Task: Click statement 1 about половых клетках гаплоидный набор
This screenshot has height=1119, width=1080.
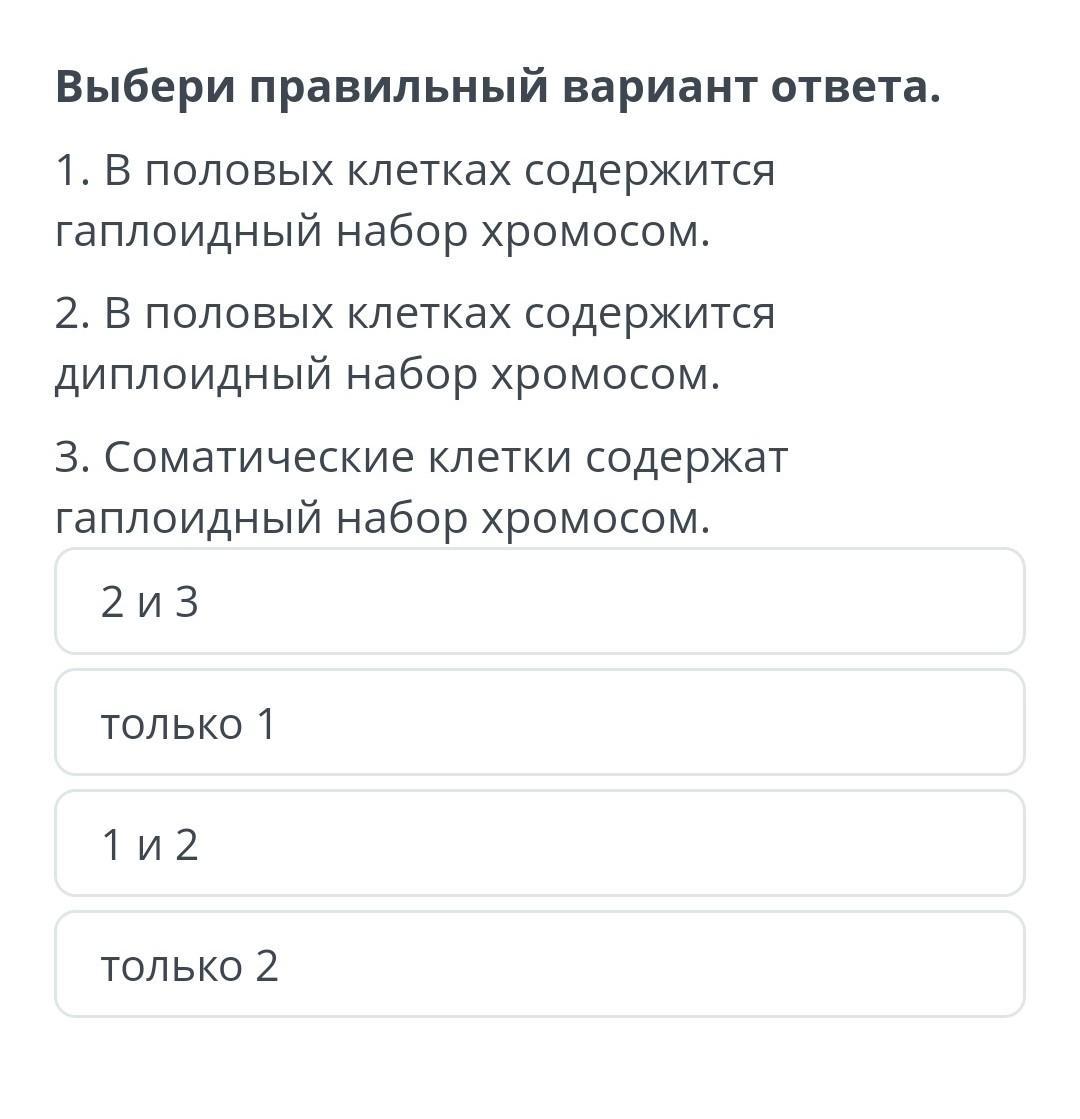Action: (x=415, y=201)
